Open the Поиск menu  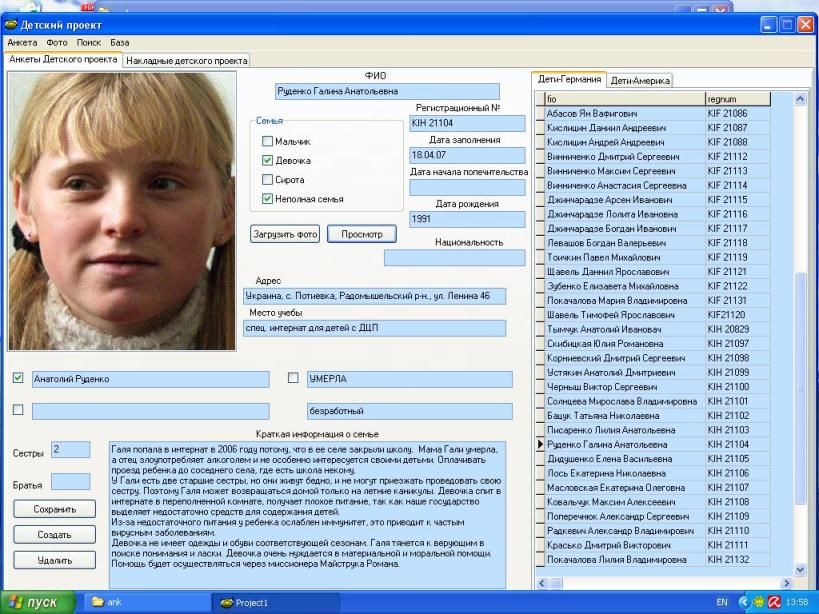[x=88, y=42]
